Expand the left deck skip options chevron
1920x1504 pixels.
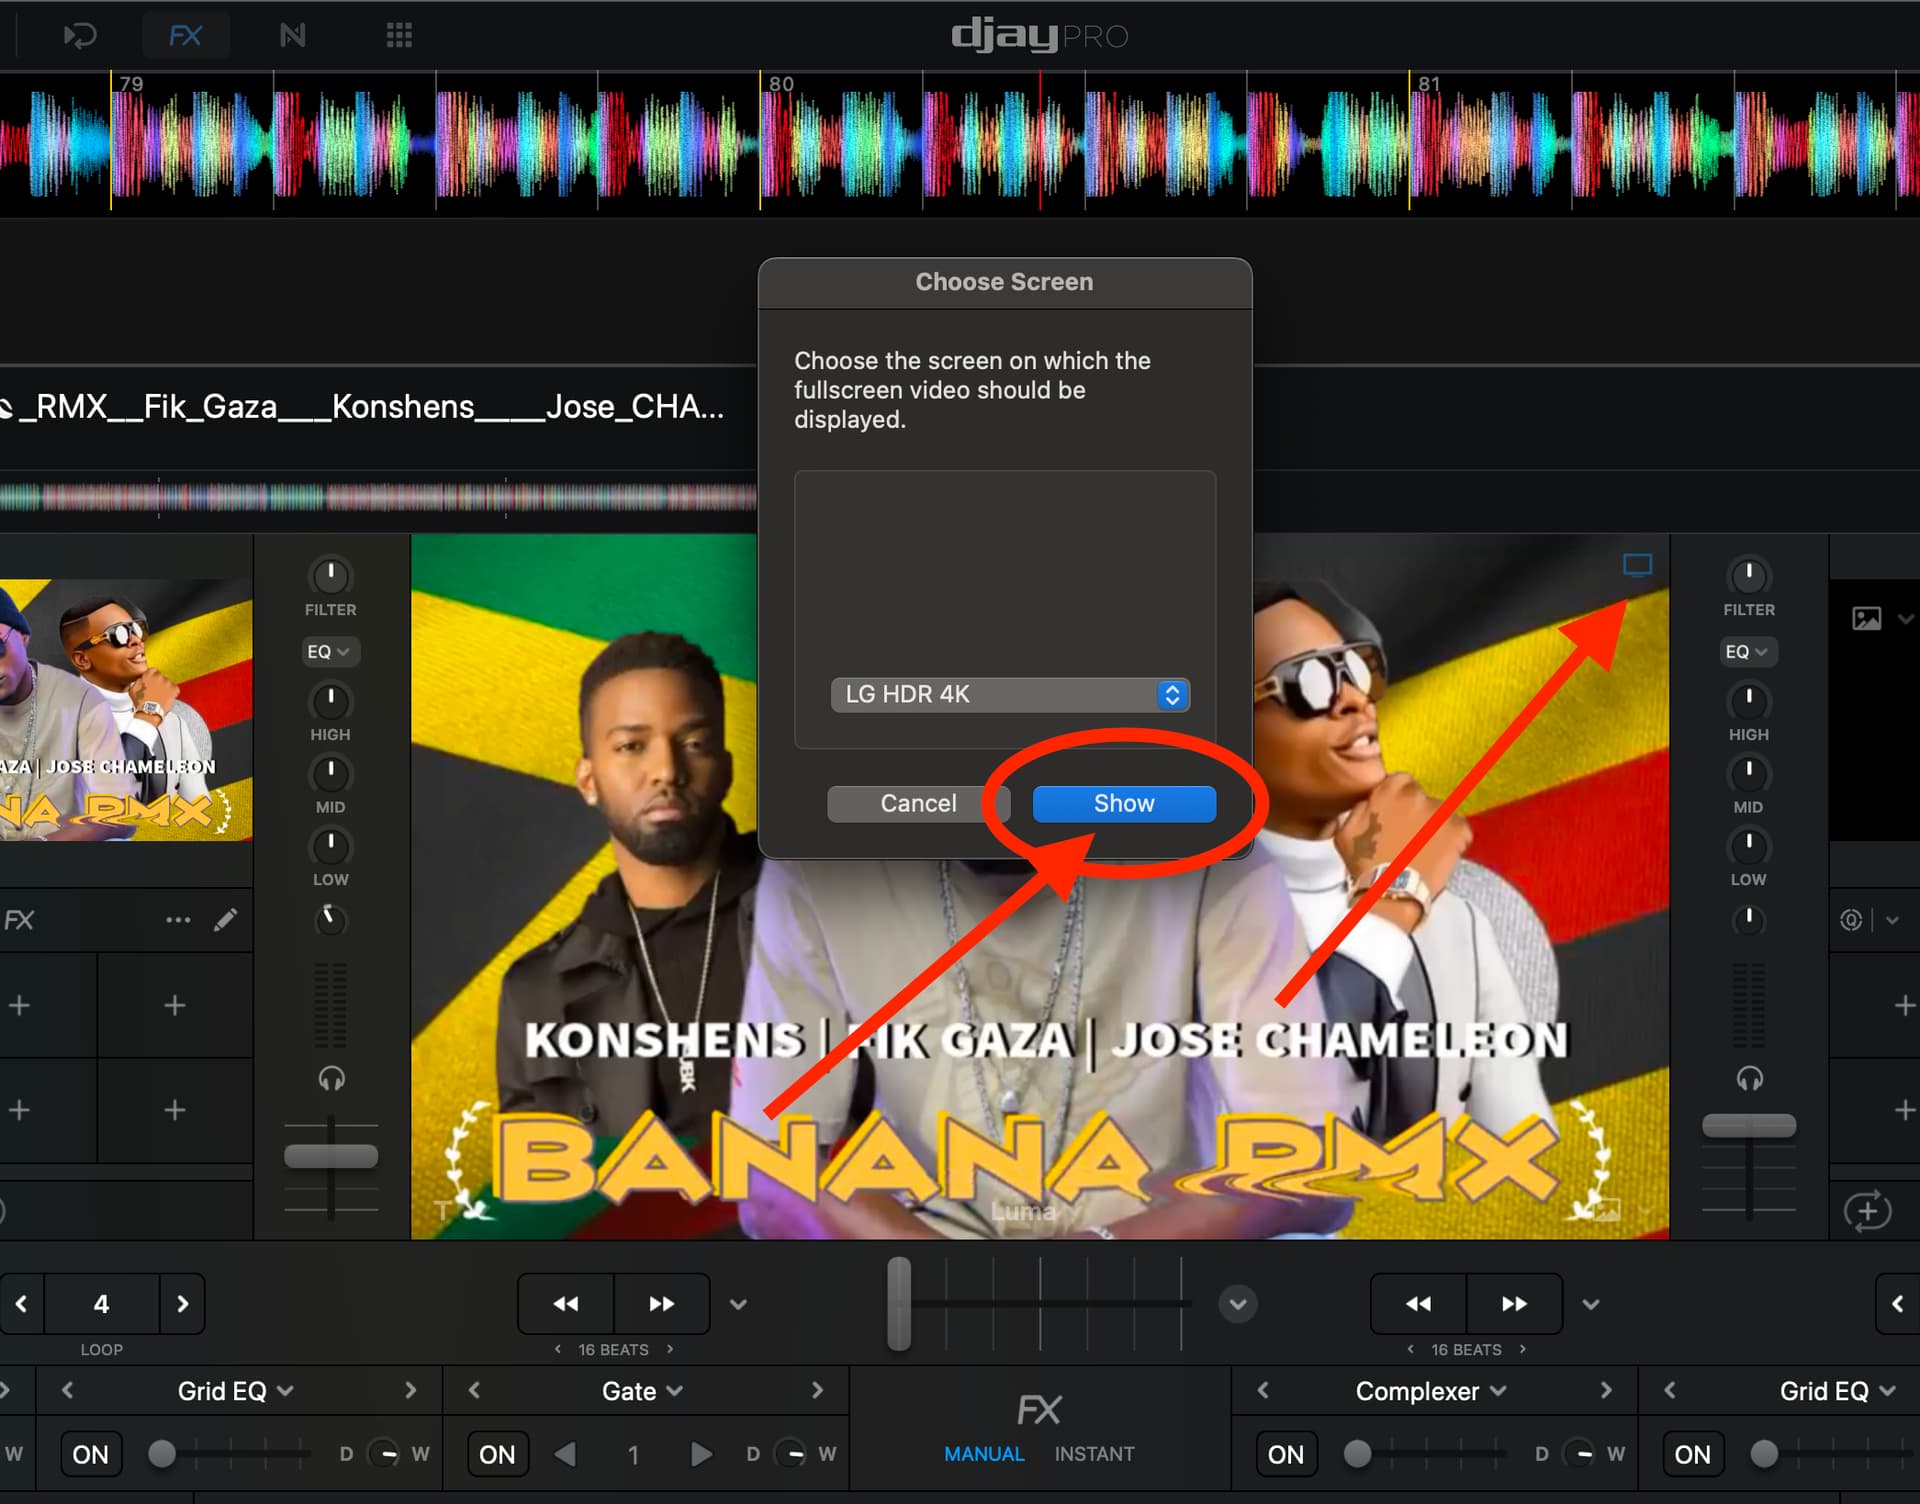tap(738, 1304)
